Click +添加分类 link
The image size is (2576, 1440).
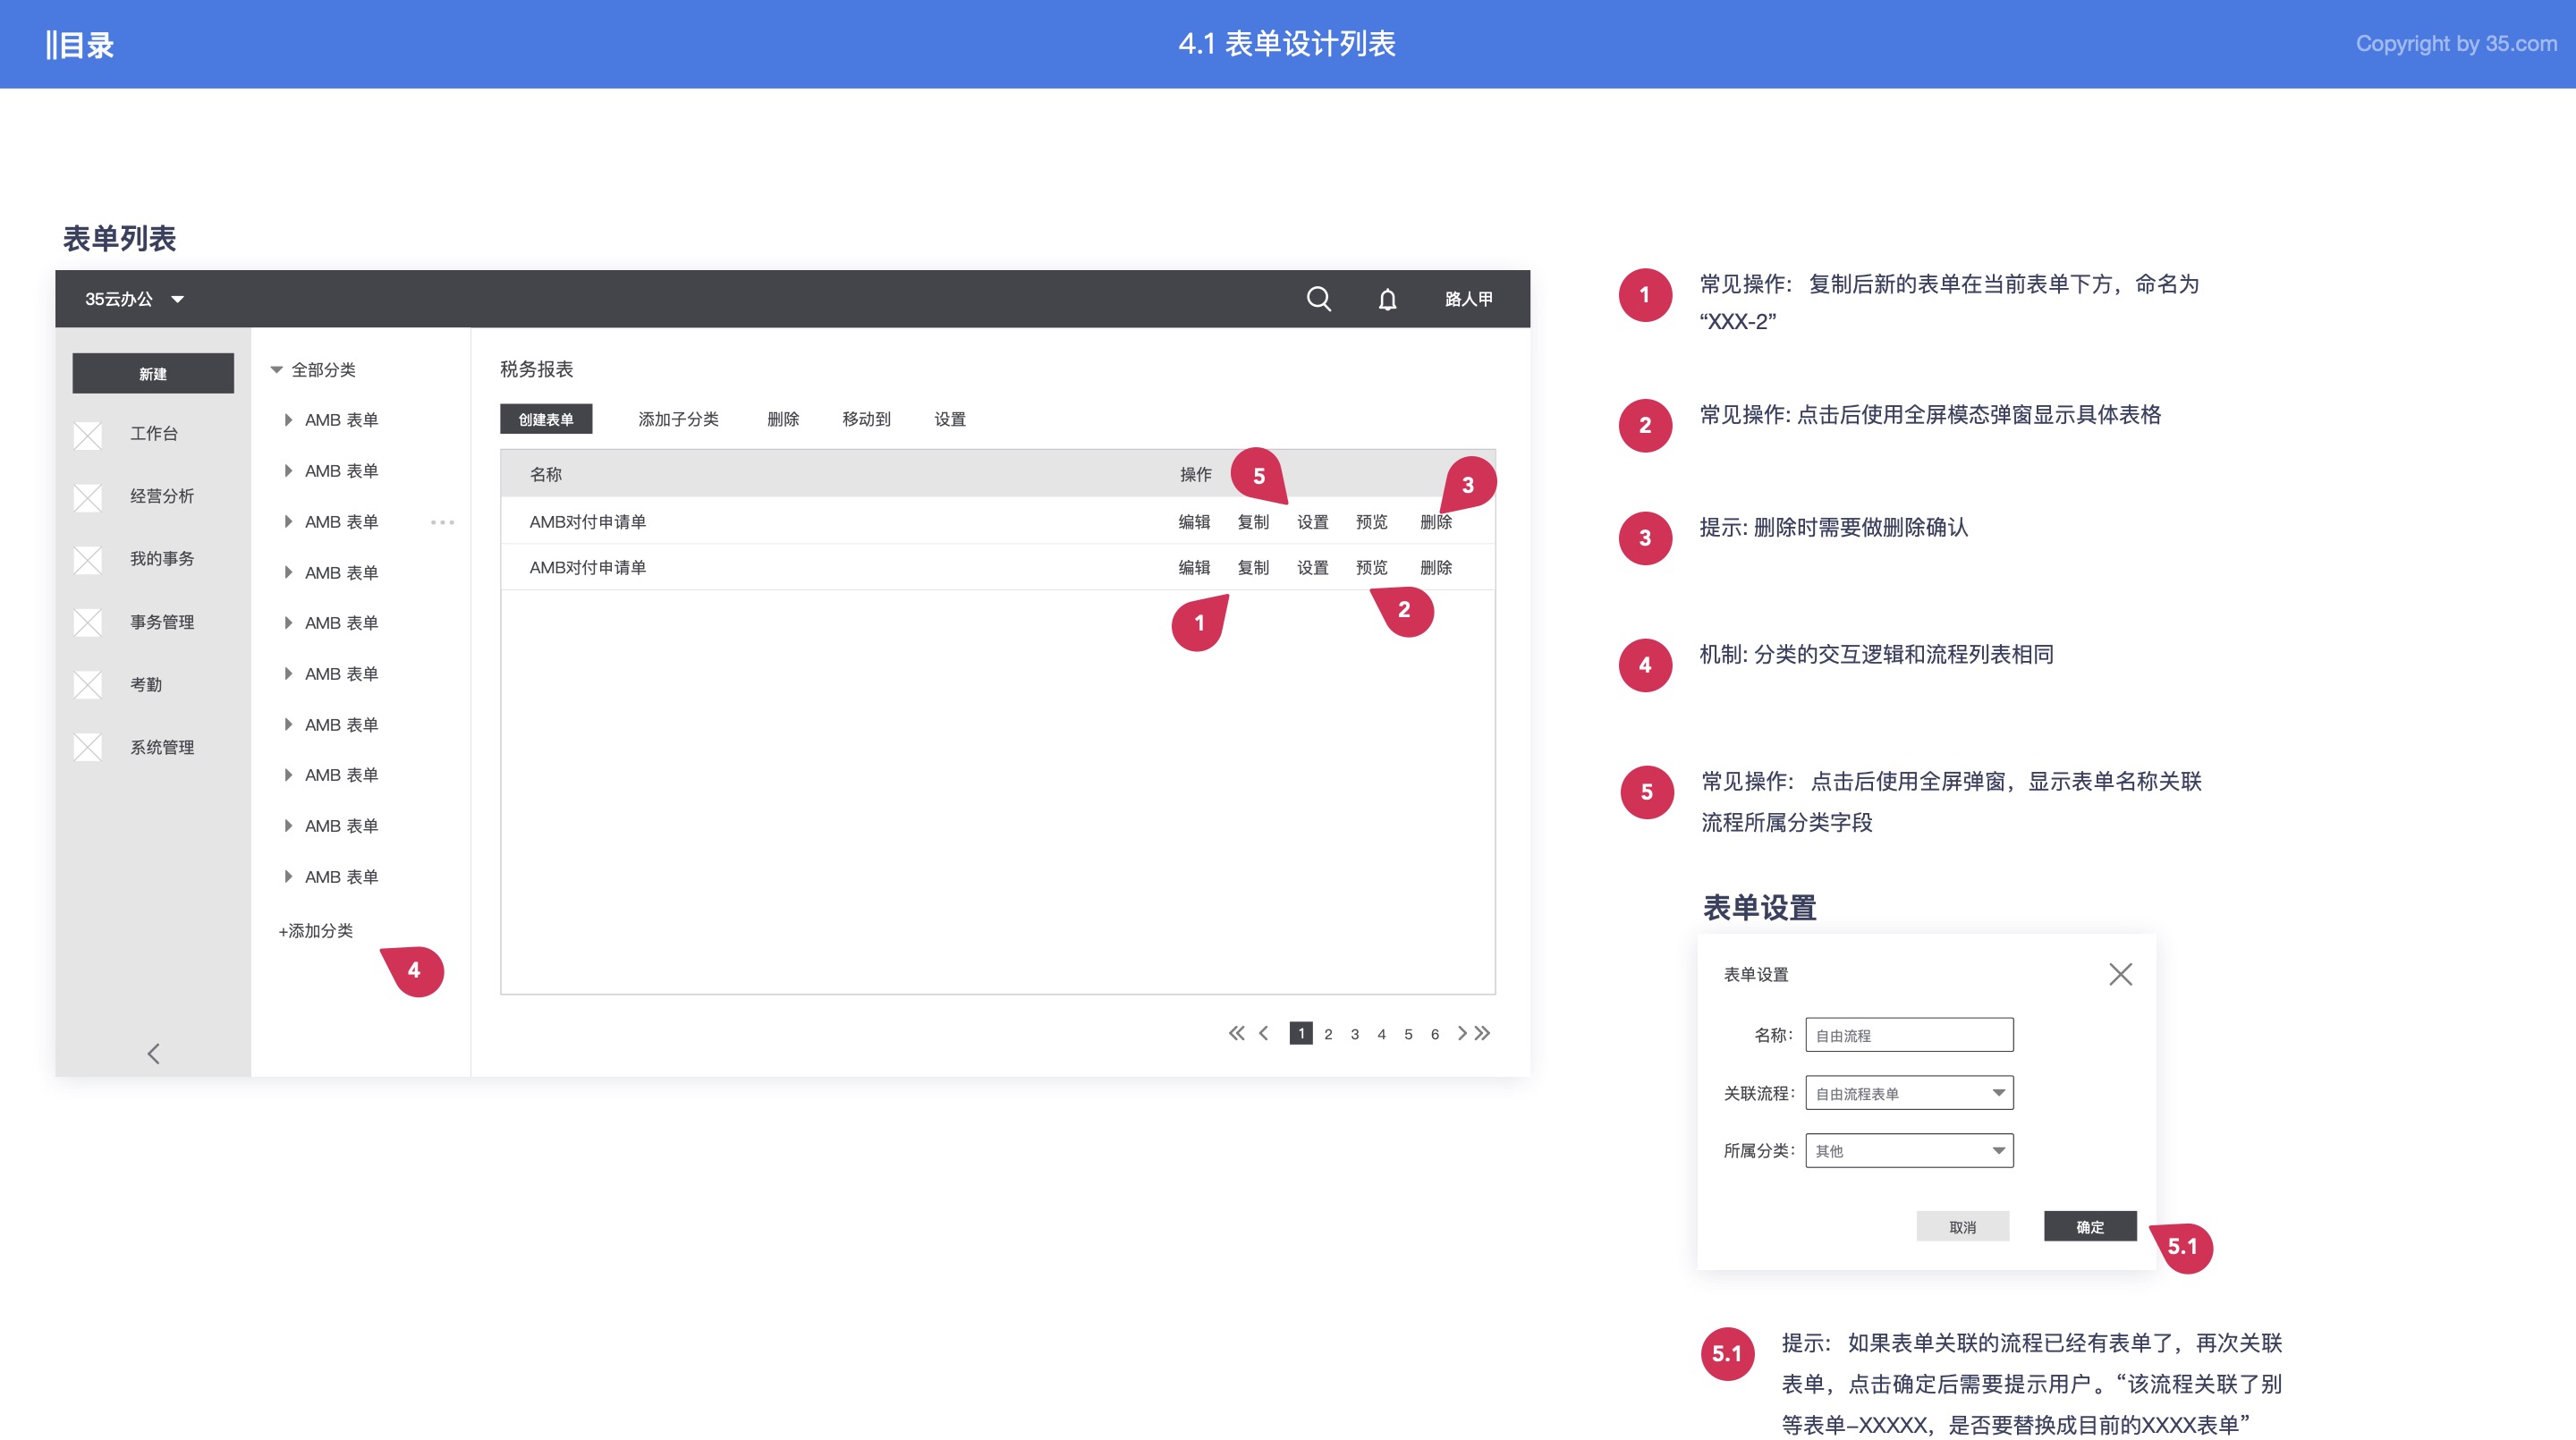(315, 931)
